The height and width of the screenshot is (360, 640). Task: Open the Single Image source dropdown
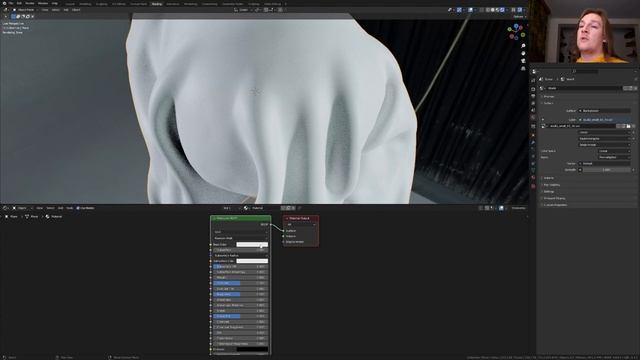pyautogui.click(x=604, y=145)
